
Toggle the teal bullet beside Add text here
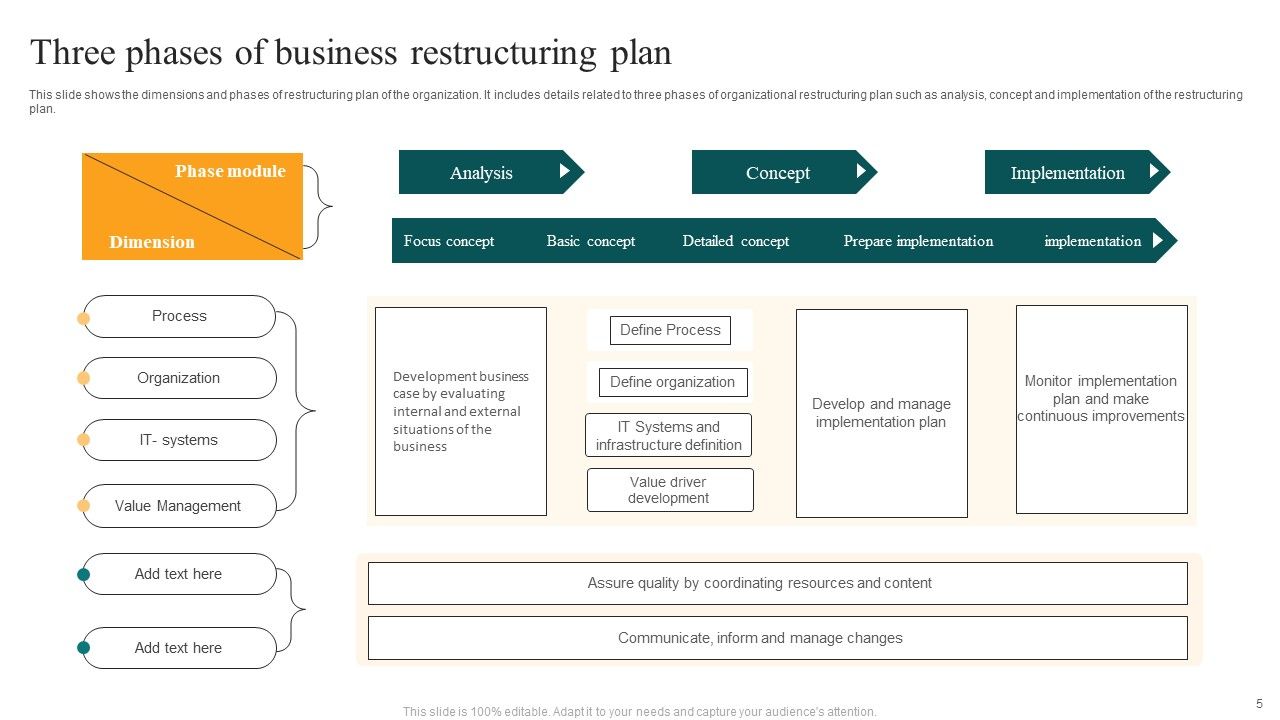click(x=82, y=574)
